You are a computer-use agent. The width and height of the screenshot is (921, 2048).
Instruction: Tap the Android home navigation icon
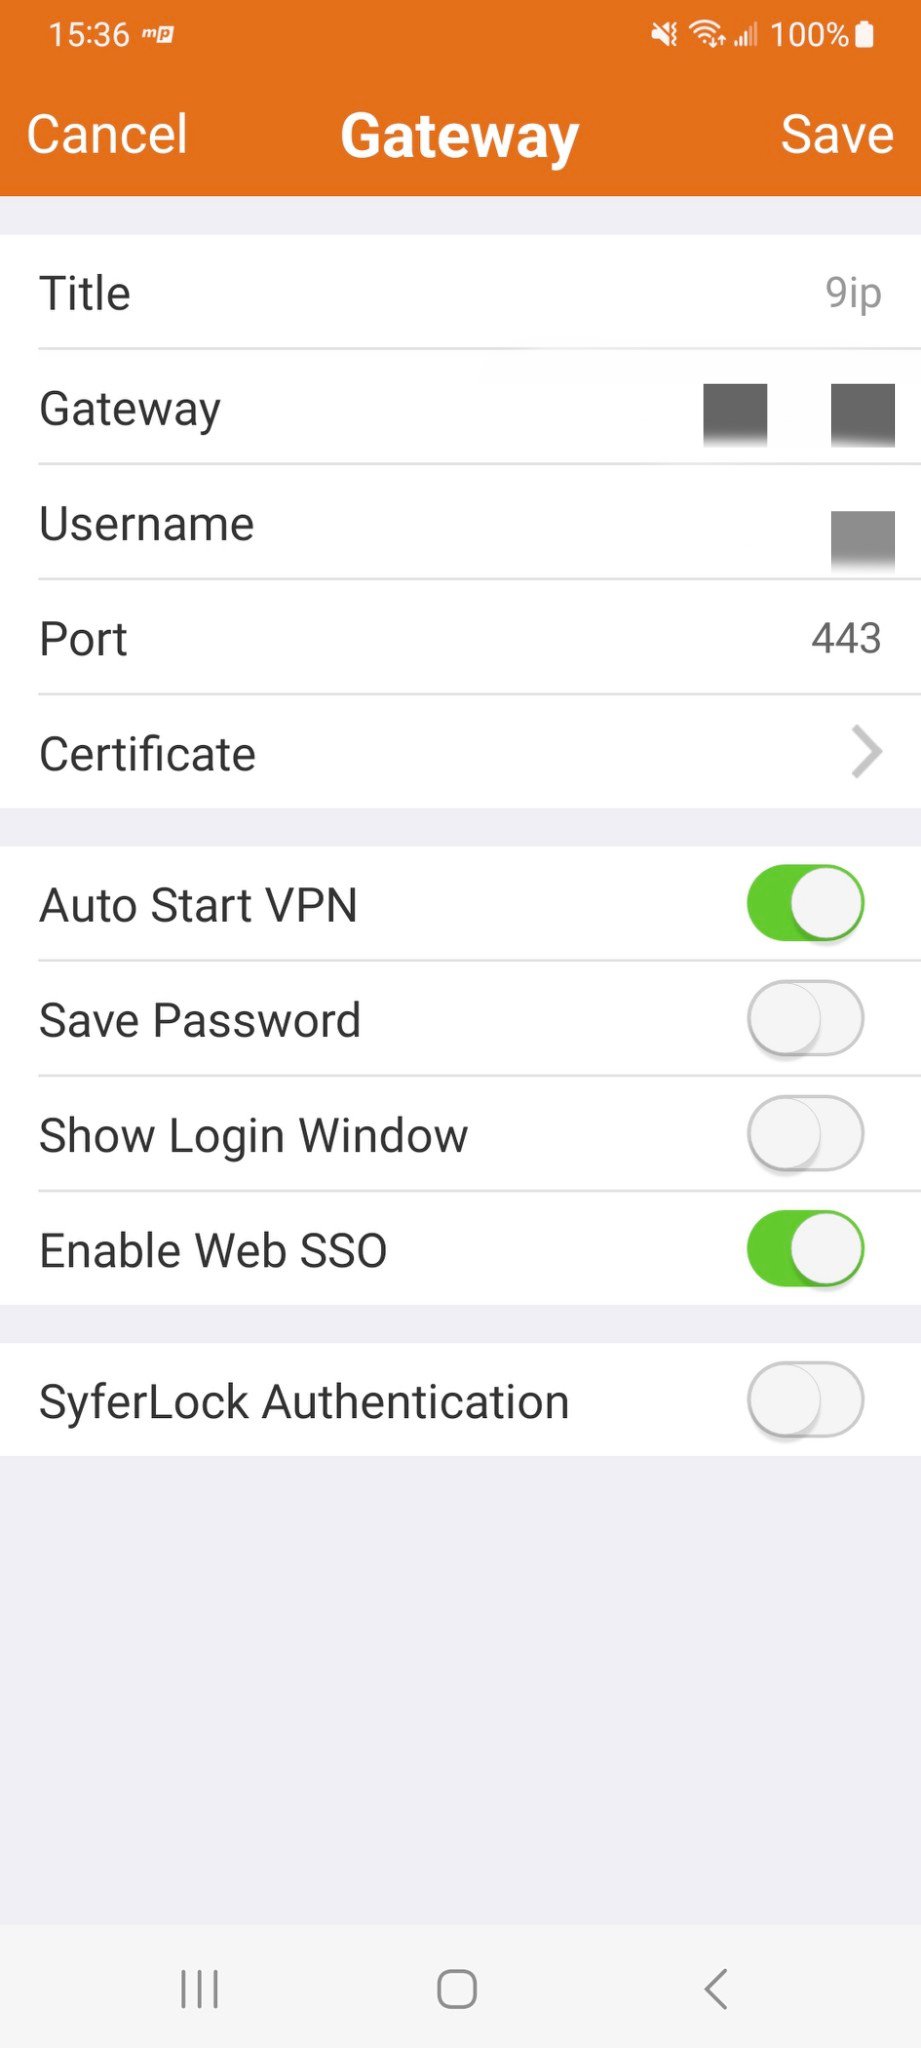coord(457,1989)
